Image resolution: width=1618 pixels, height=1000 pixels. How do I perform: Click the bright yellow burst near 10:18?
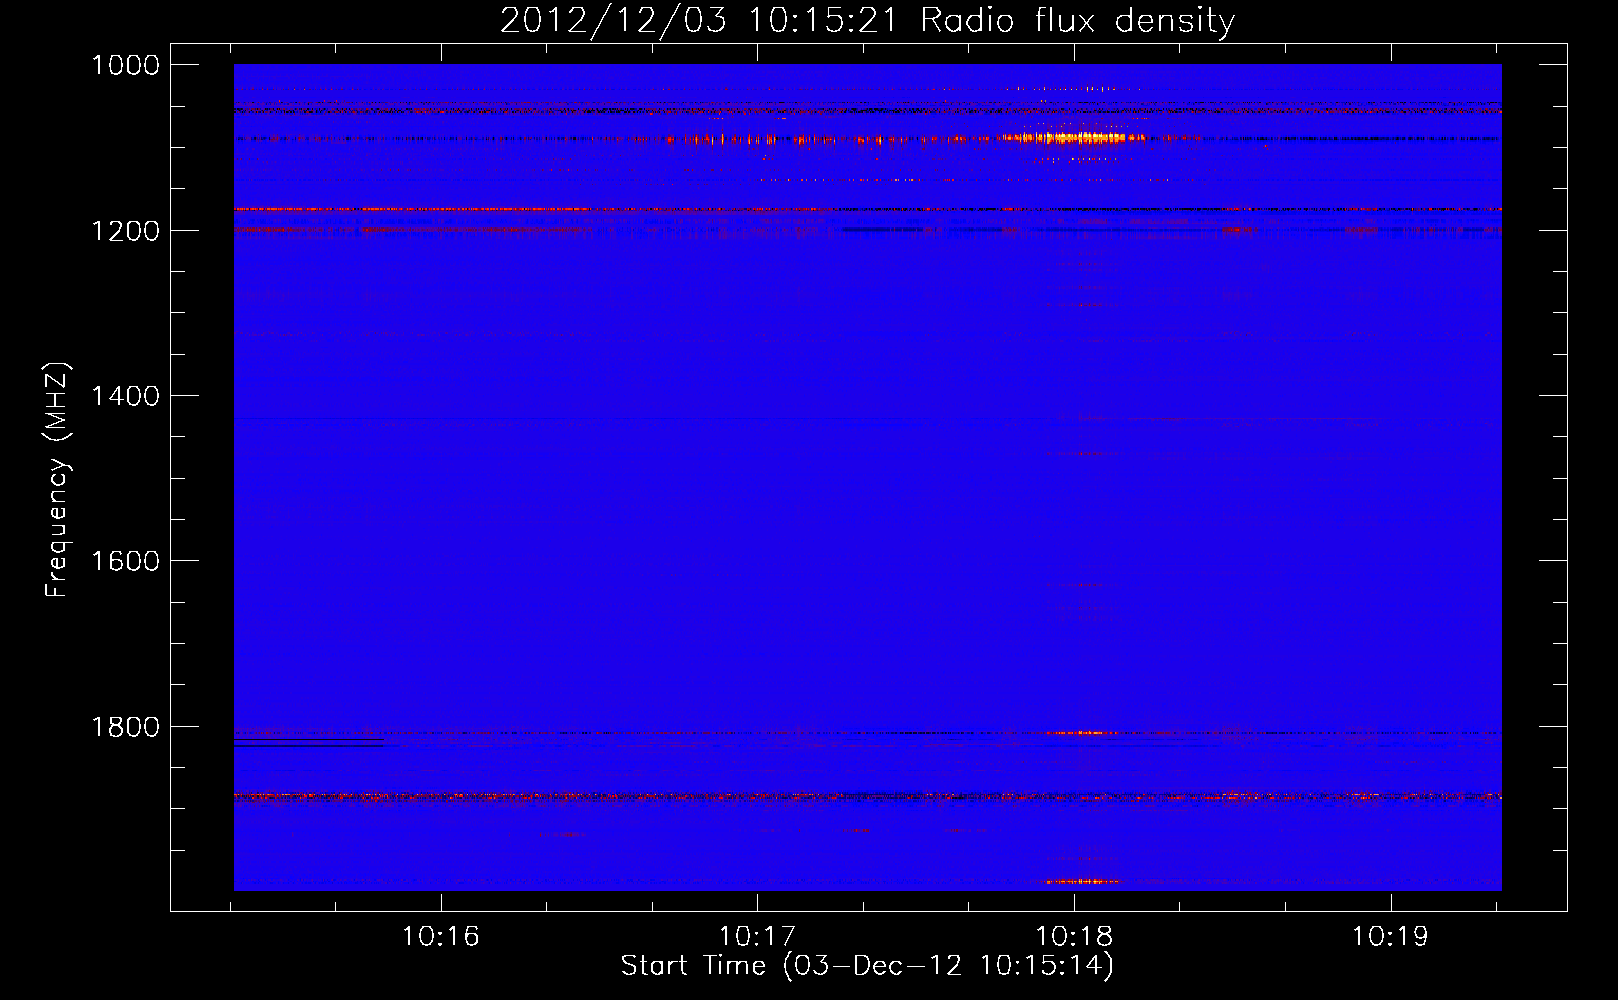coord(1075,137)
